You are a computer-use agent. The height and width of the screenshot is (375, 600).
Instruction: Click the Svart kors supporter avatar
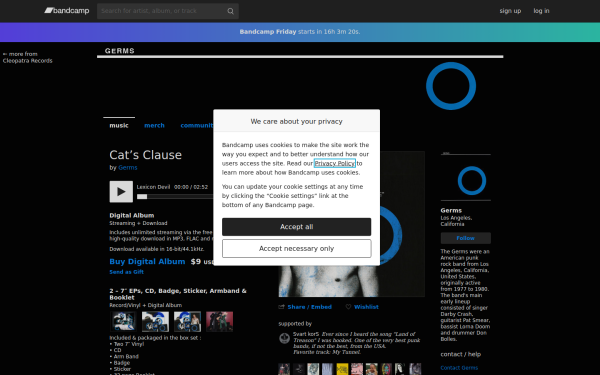point(284,338)
